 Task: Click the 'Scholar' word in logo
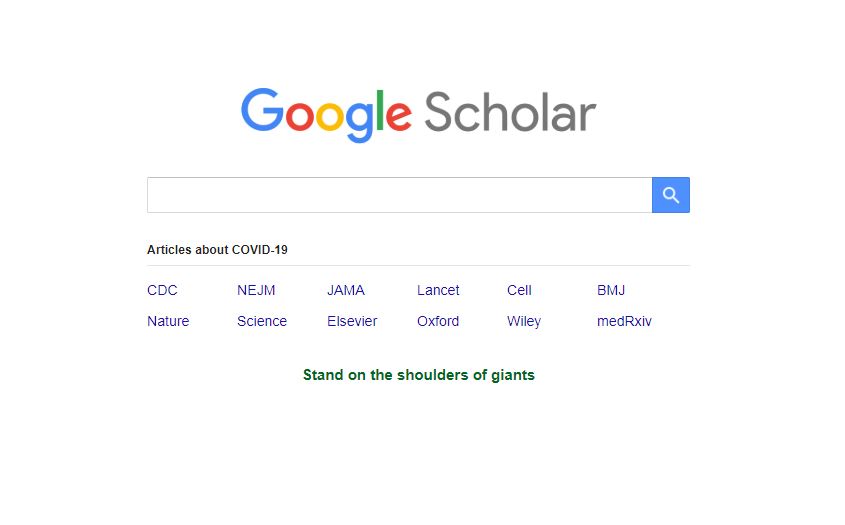[510, 112]
